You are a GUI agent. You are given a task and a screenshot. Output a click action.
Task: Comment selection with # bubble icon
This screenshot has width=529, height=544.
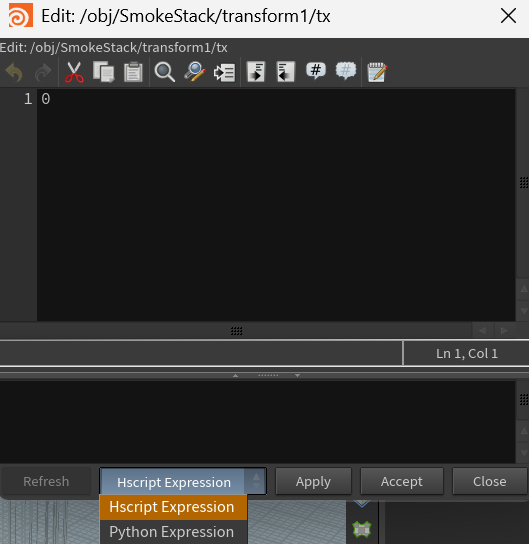(x=316, y=71)
